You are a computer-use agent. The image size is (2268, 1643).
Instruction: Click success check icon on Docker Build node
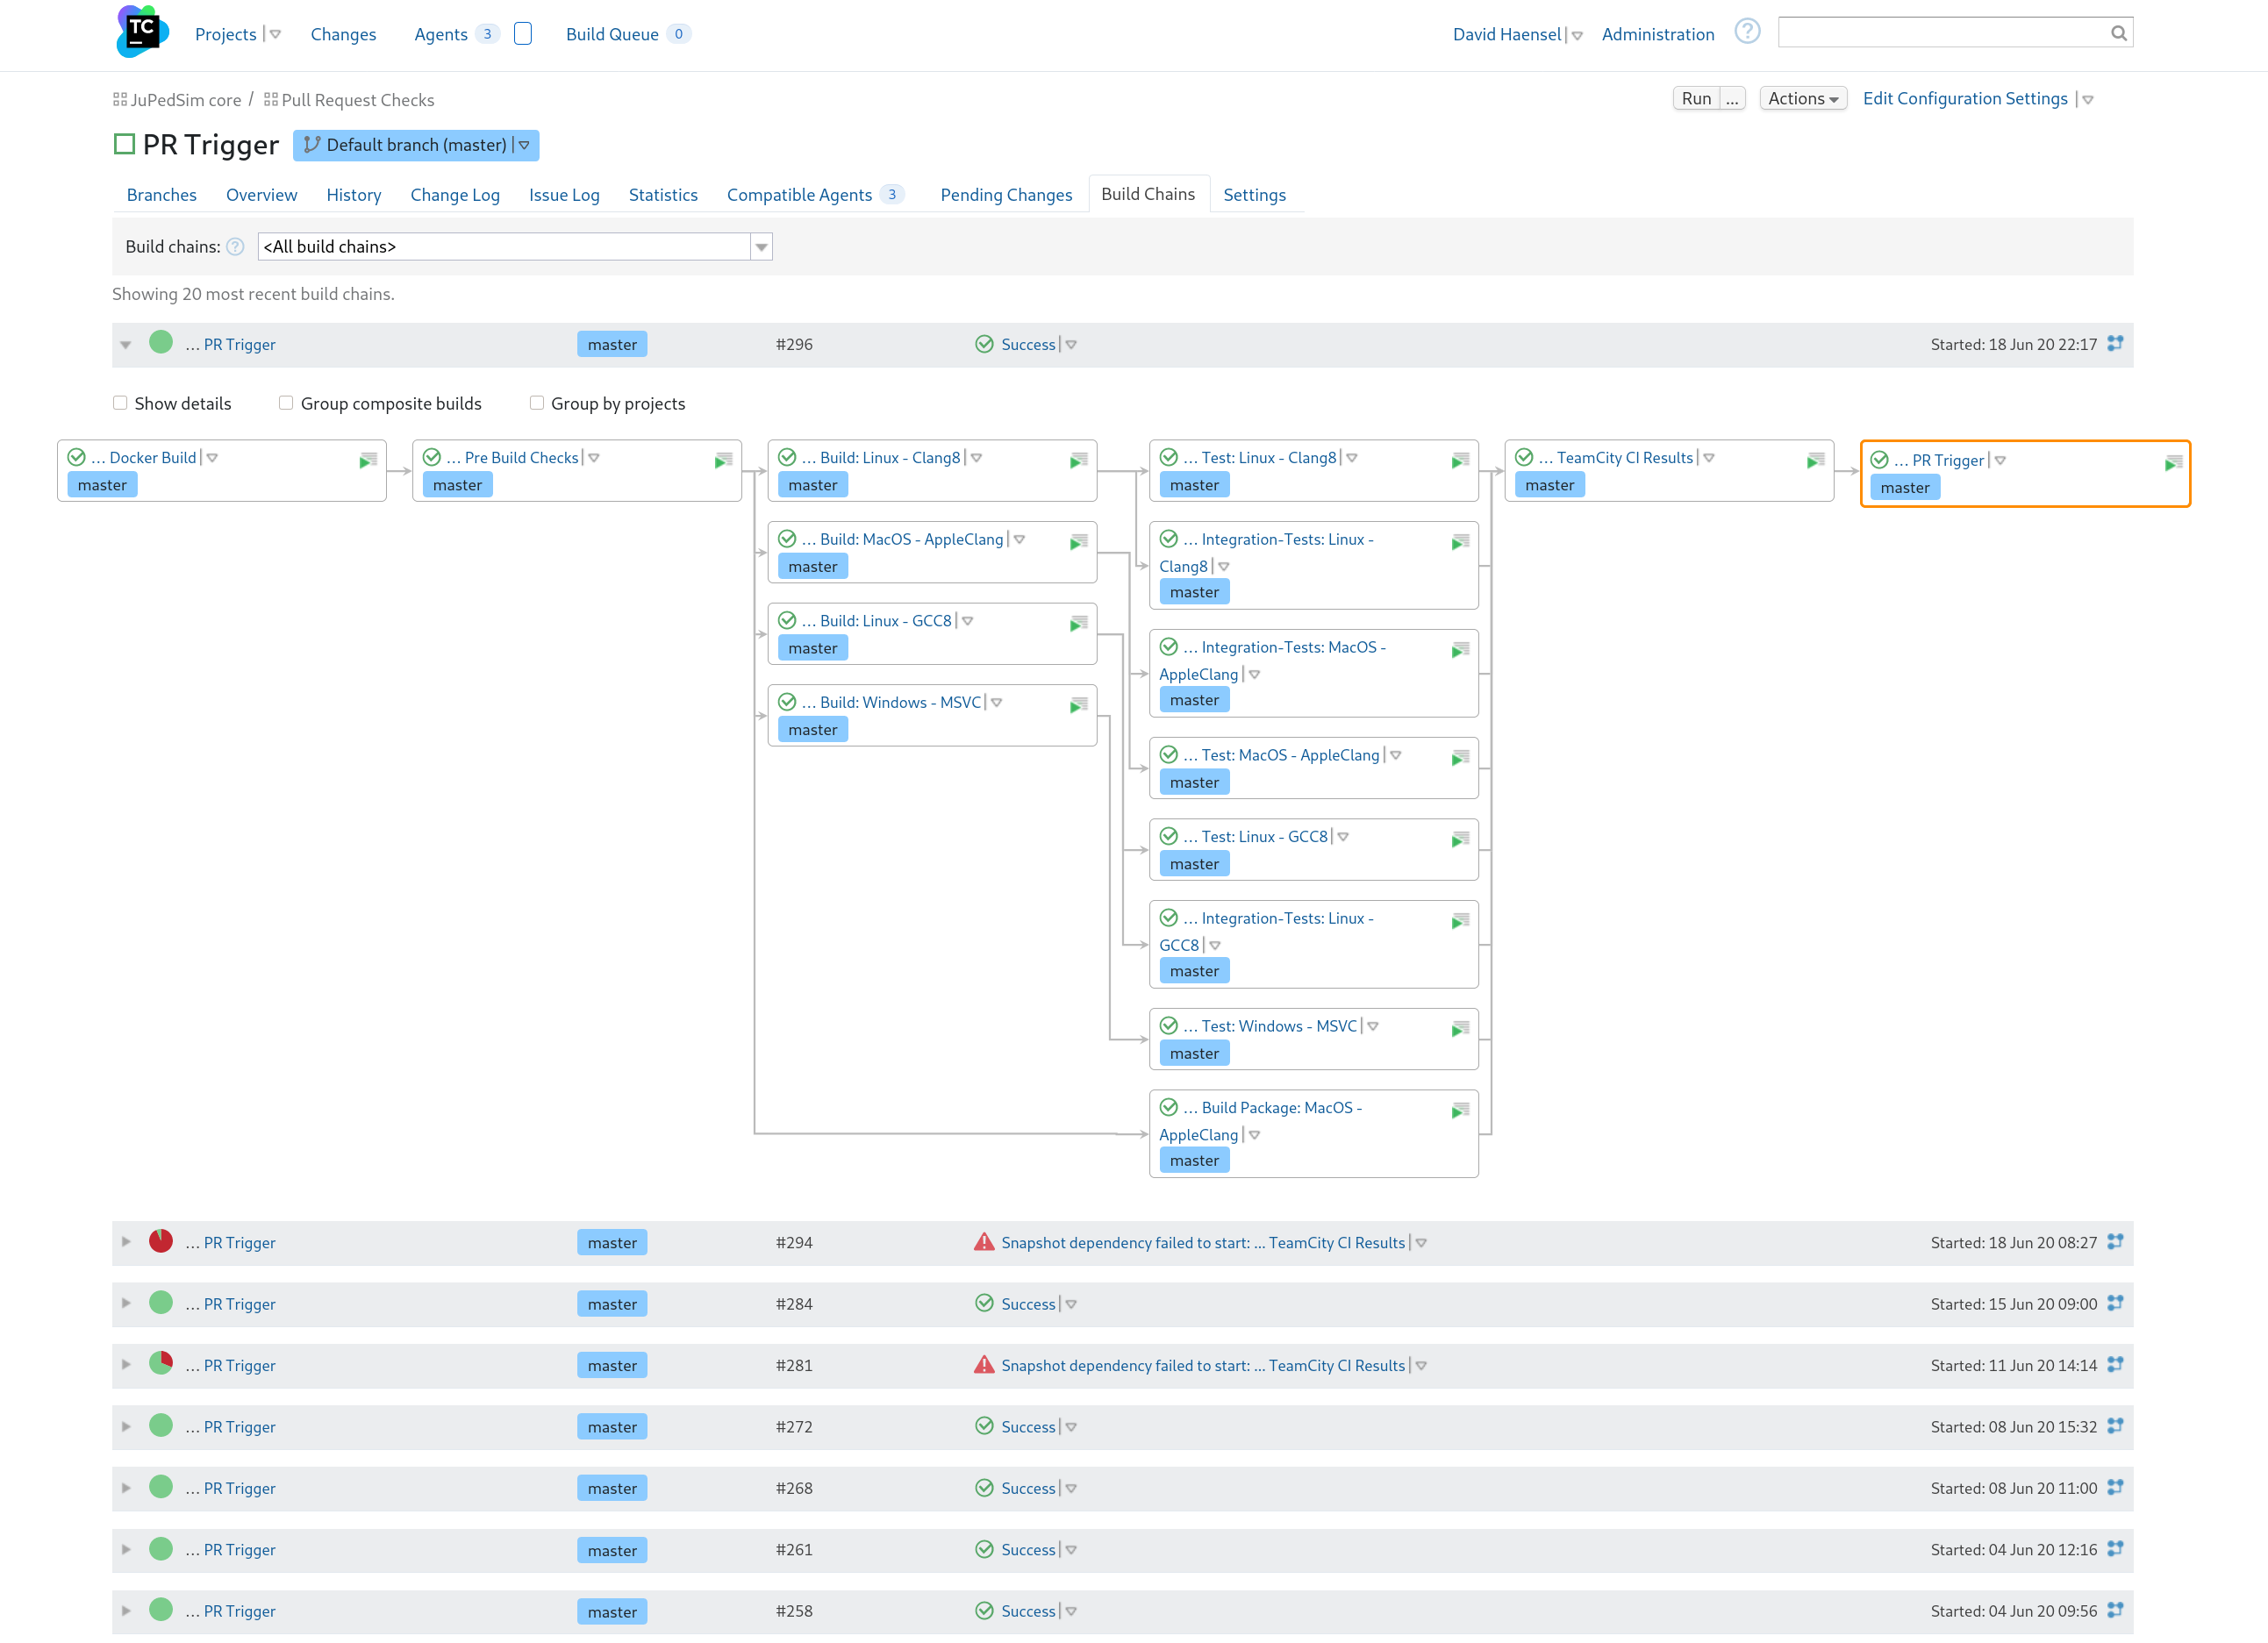point(76,457)
